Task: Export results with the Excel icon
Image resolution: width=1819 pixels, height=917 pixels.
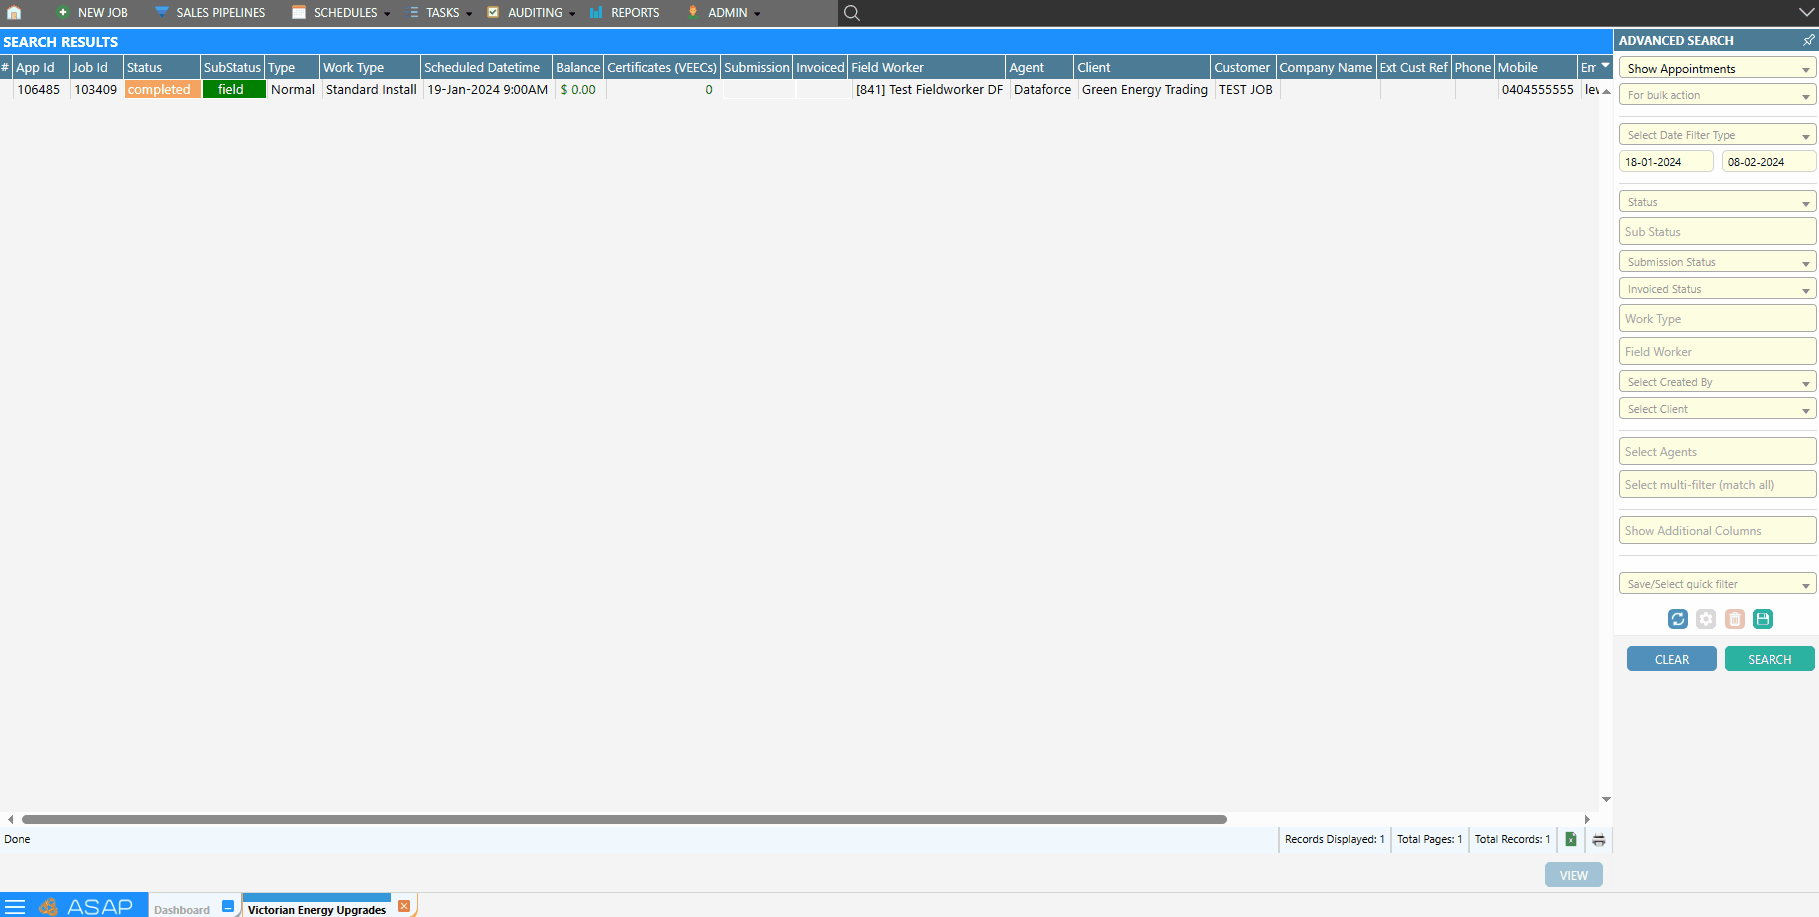Action: click(1570, 840)
